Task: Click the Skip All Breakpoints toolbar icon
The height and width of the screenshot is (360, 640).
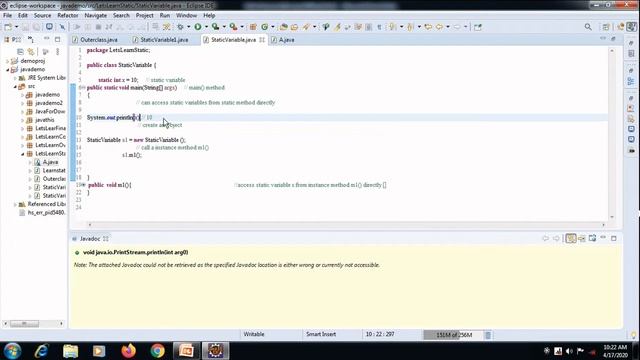Action: click(x=62, y=27)
